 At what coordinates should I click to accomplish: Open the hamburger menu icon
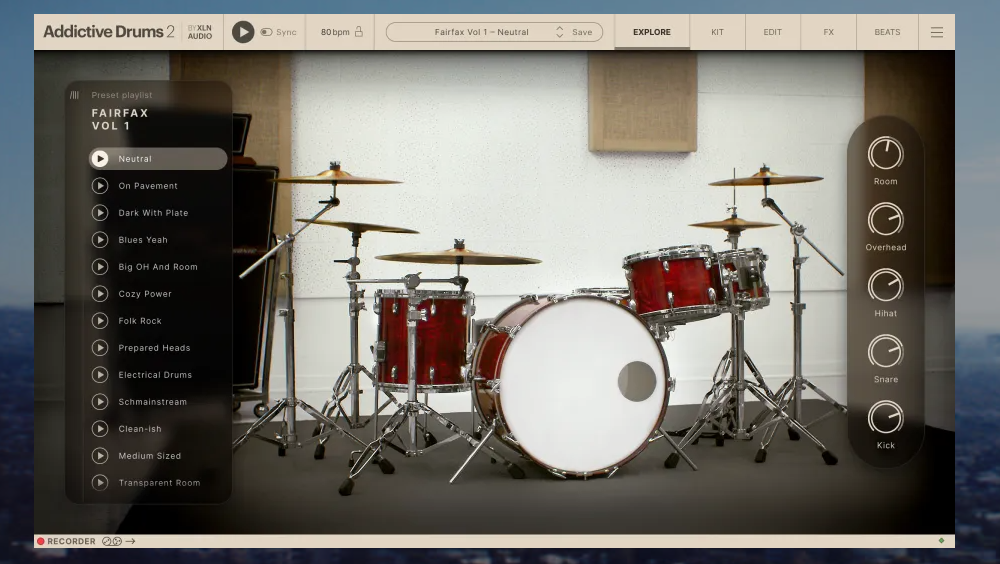click(x=937, y=32)
